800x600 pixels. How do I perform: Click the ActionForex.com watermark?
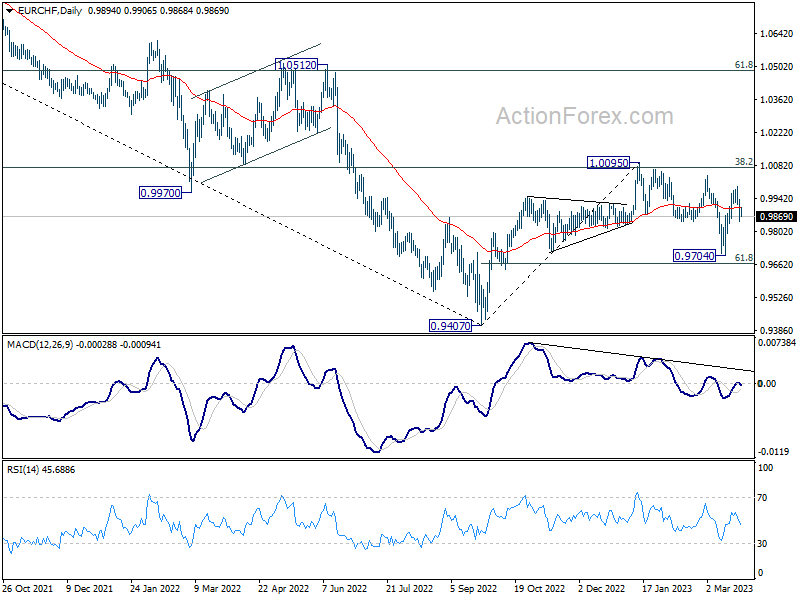click(x=585, y=117)
